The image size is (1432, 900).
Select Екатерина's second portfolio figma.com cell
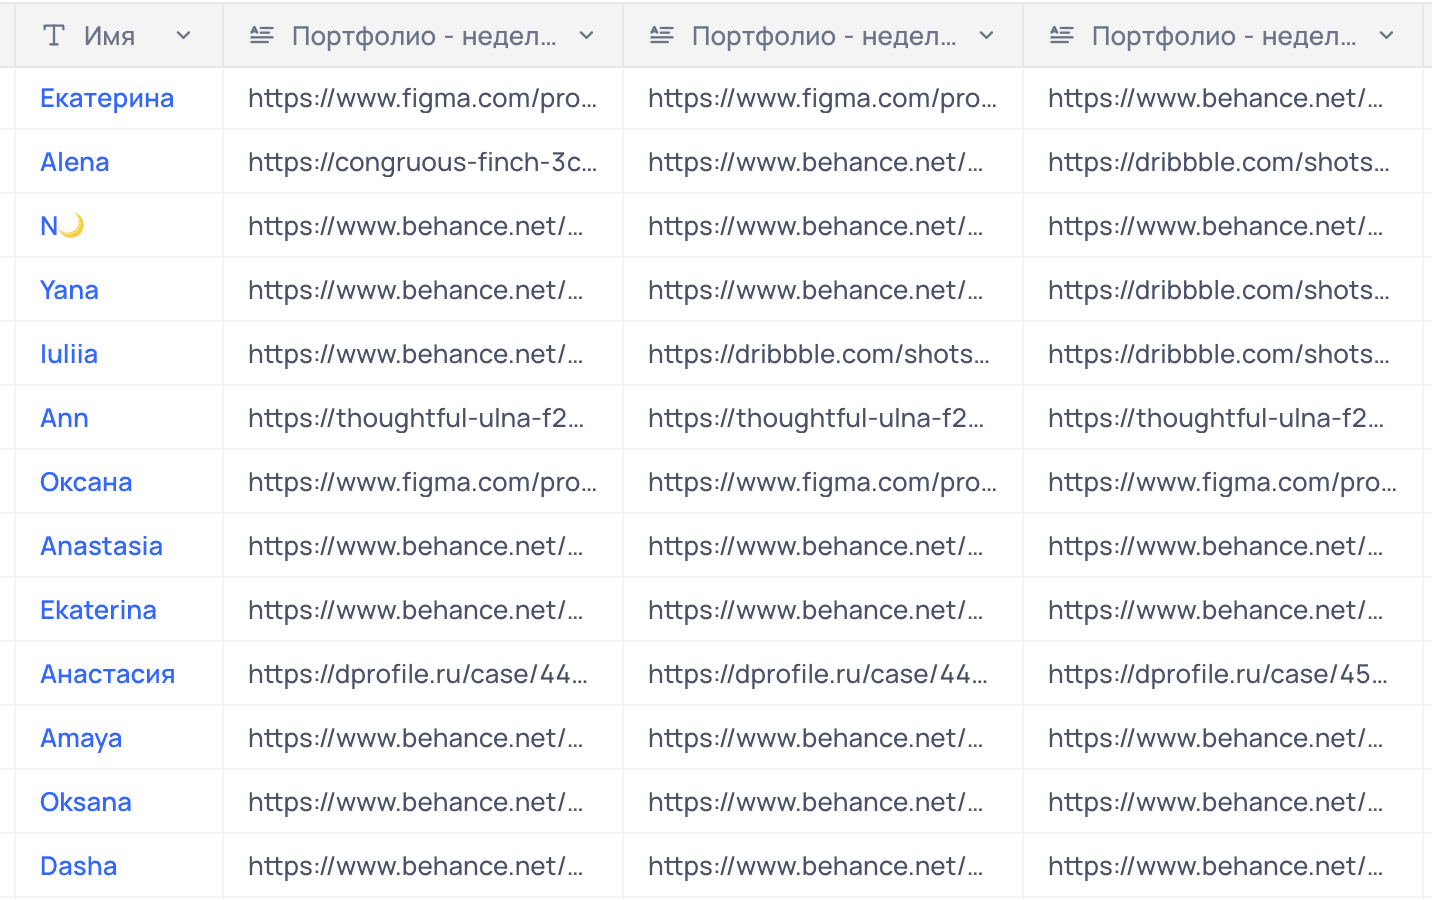point(823,98)
